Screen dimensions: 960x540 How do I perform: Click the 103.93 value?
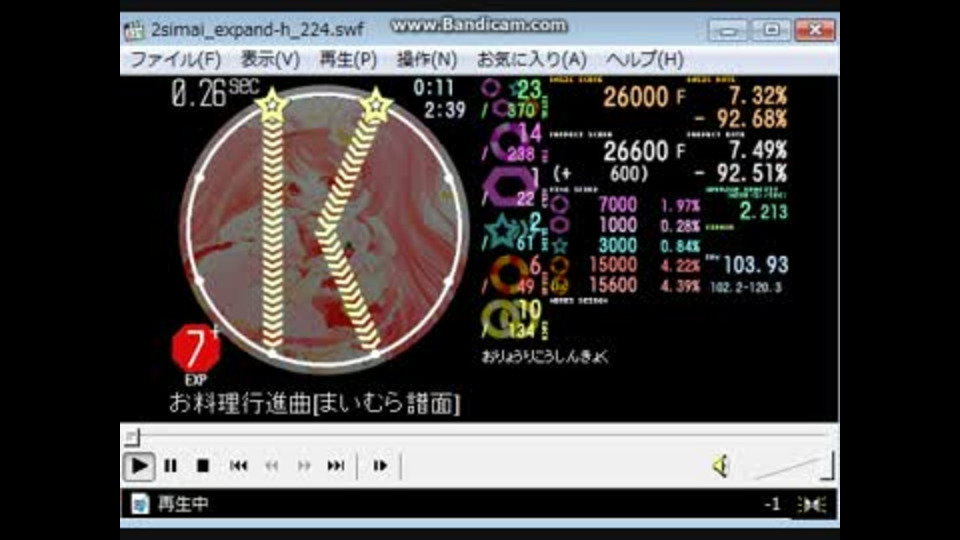[756, 264]
